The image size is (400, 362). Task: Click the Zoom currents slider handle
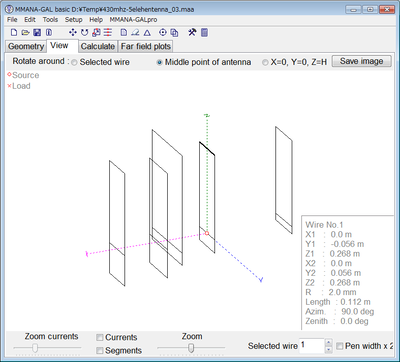[35, 348]
